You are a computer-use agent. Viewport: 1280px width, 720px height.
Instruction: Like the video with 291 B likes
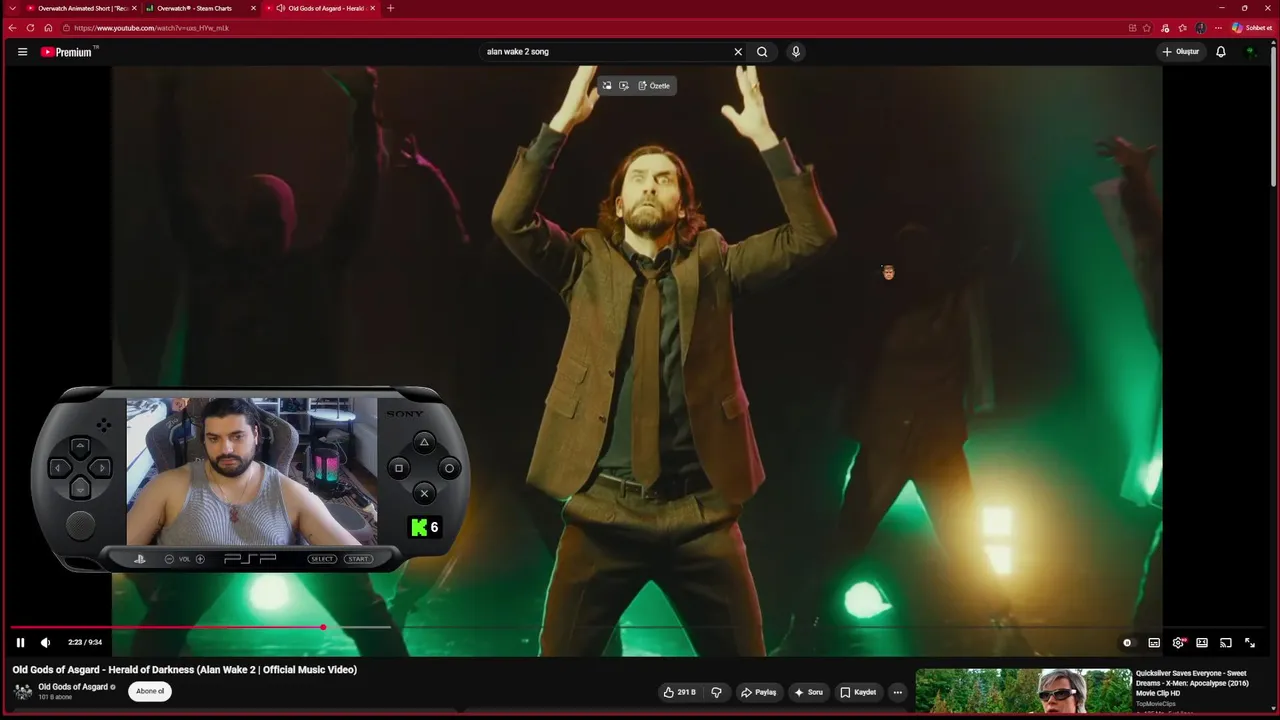[679, 692]
